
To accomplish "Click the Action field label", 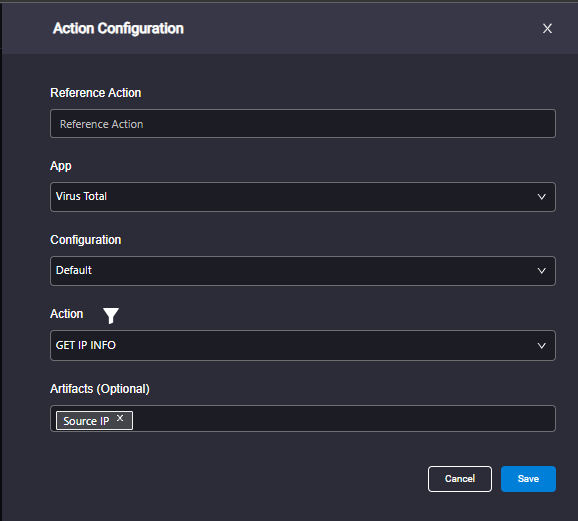I will click(x=66, y=314).
